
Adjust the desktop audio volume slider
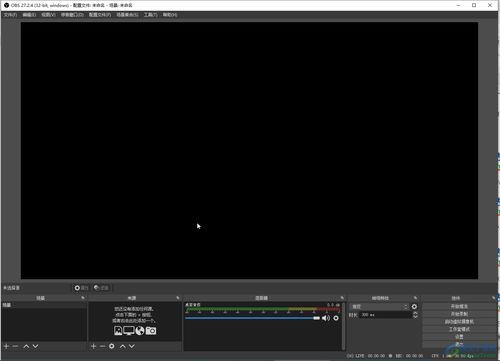click(x=252, y=318)
